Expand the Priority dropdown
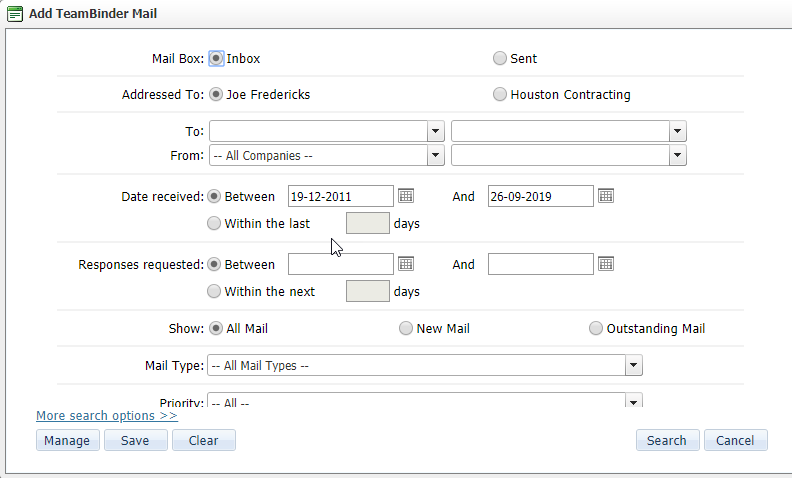This screenshot has width=792, height=478. click(633, 401)
